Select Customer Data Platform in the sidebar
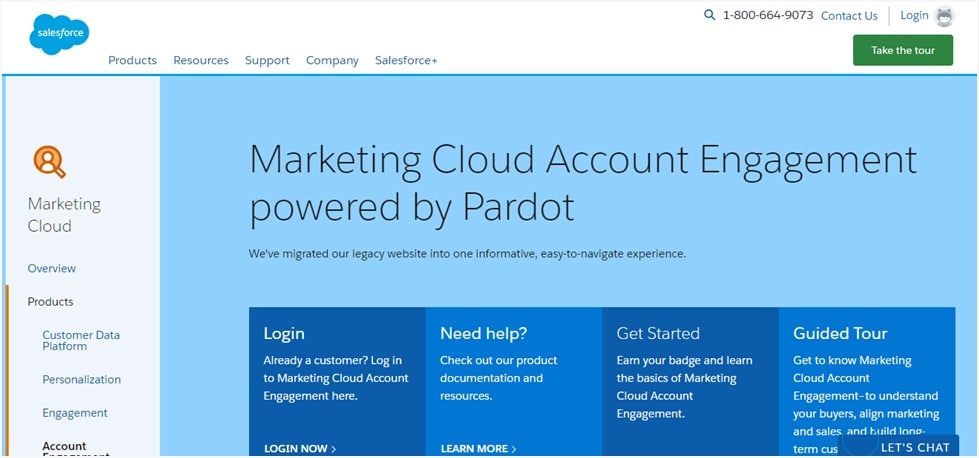This screenshot has width=979, height=458. (81, 340)
